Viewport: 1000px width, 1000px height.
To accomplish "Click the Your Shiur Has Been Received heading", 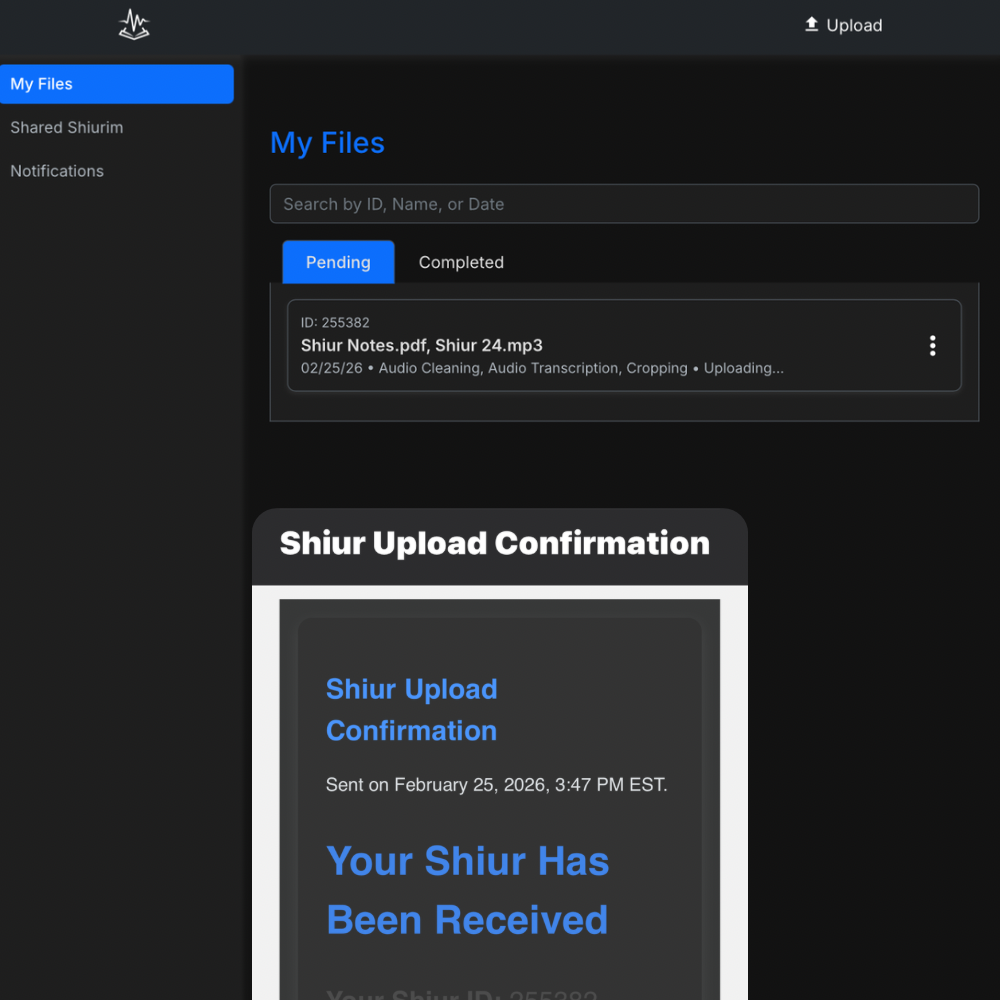I will click(467, 890).
